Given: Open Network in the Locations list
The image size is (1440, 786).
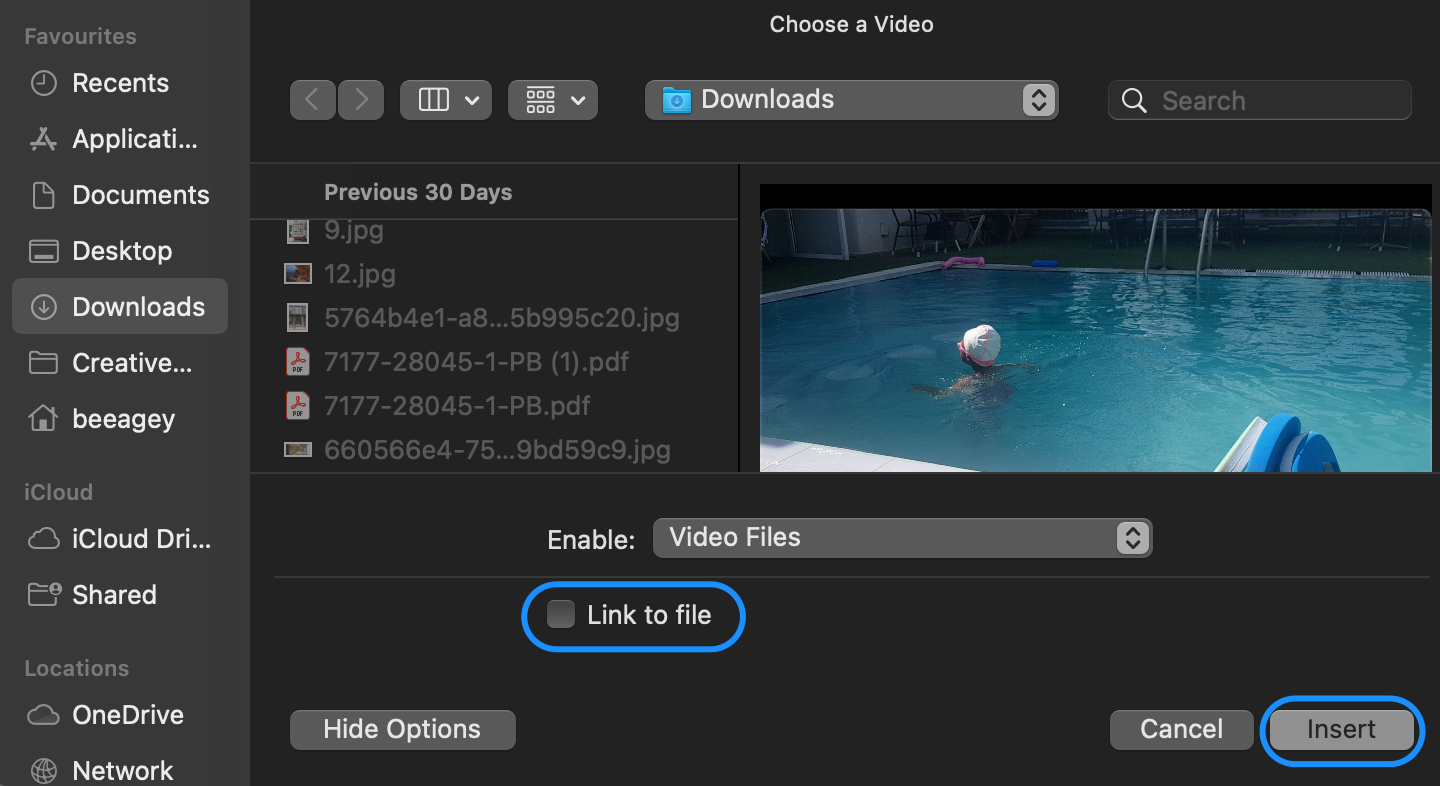Looking at the screenshot, I should click(x=122, y=769).
